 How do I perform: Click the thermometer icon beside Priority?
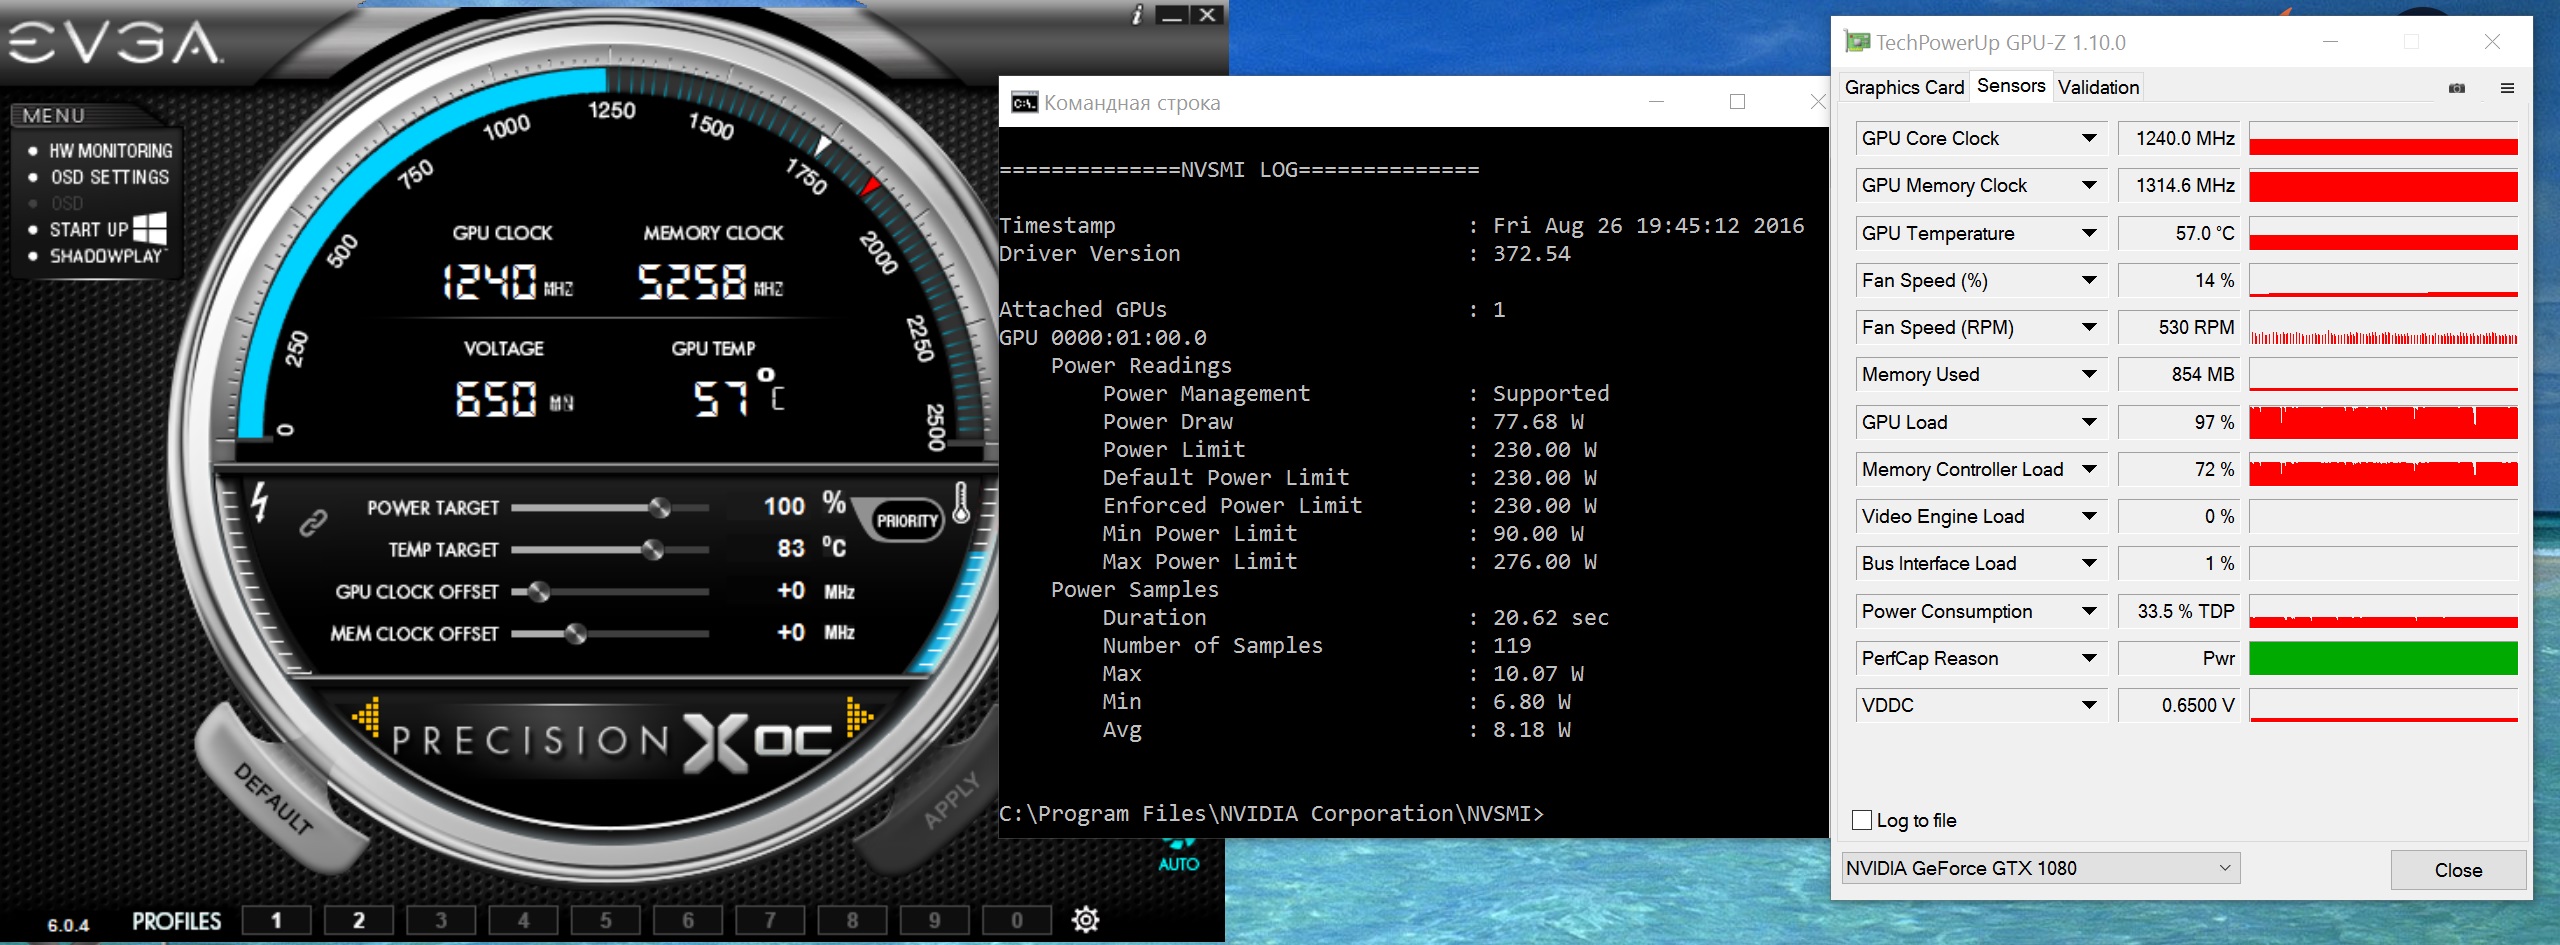click(x=961, y=503)
